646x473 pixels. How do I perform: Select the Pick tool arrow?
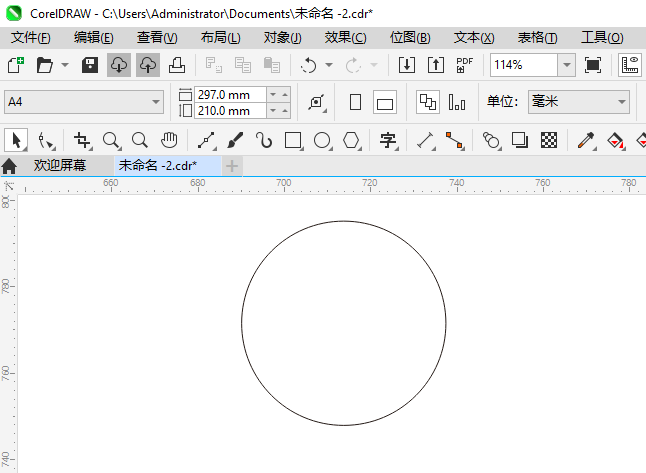(16, 140)
